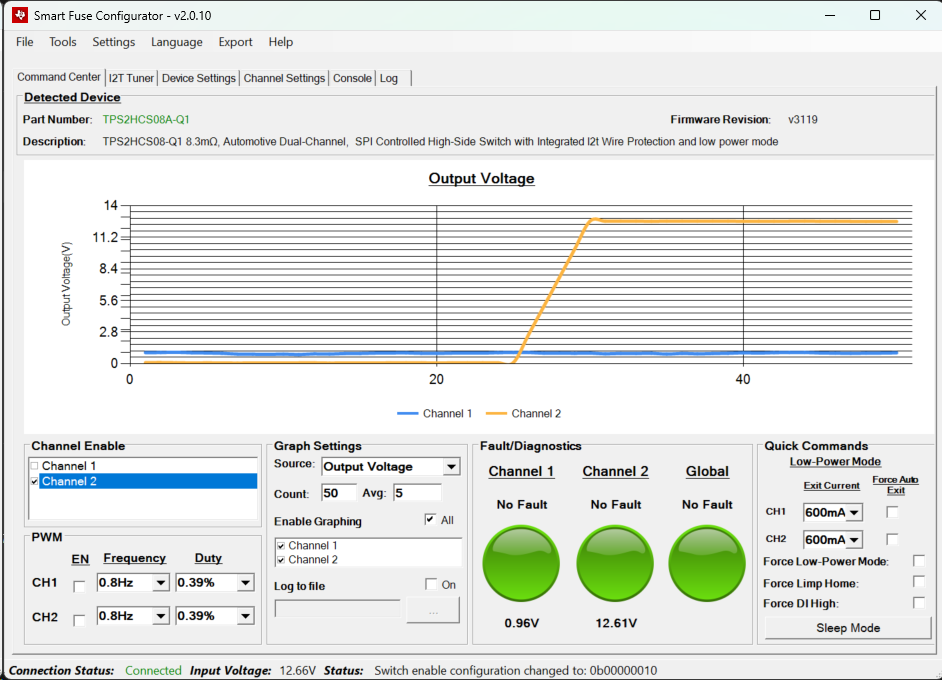
Task: Click the graph Count input field
Action: tap(338, 493)
